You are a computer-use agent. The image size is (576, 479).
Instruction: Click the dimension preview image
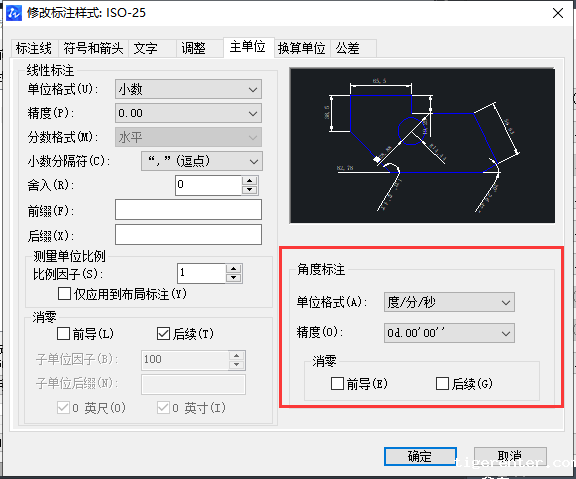422,145
